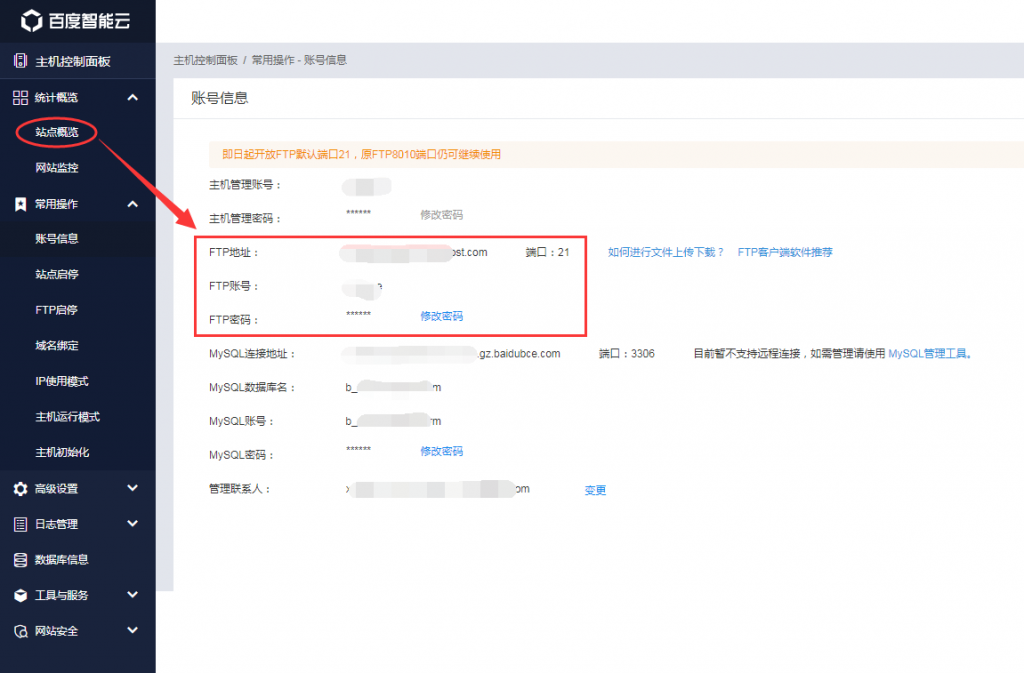Collapse the 常用操作 section chevron
This screenshot has height=673, width=1024.
[133, 204]
